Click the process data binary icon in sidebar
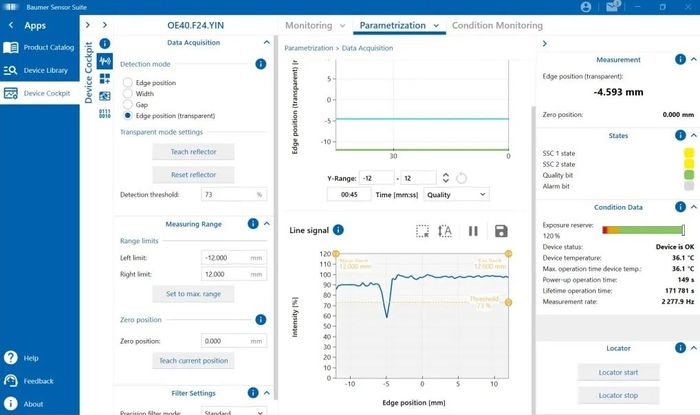The image size is (700, 415). tap(104, 113)
